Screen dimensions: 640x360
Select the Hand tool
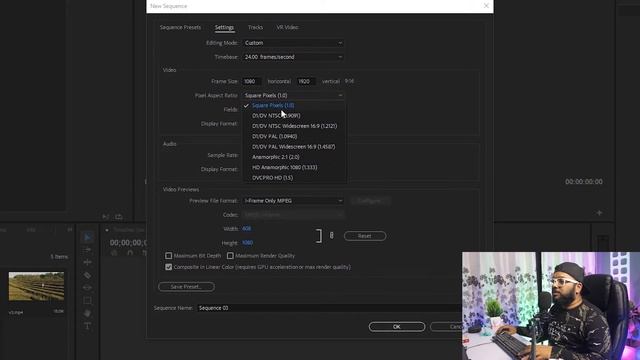click(x=87, y=313)
